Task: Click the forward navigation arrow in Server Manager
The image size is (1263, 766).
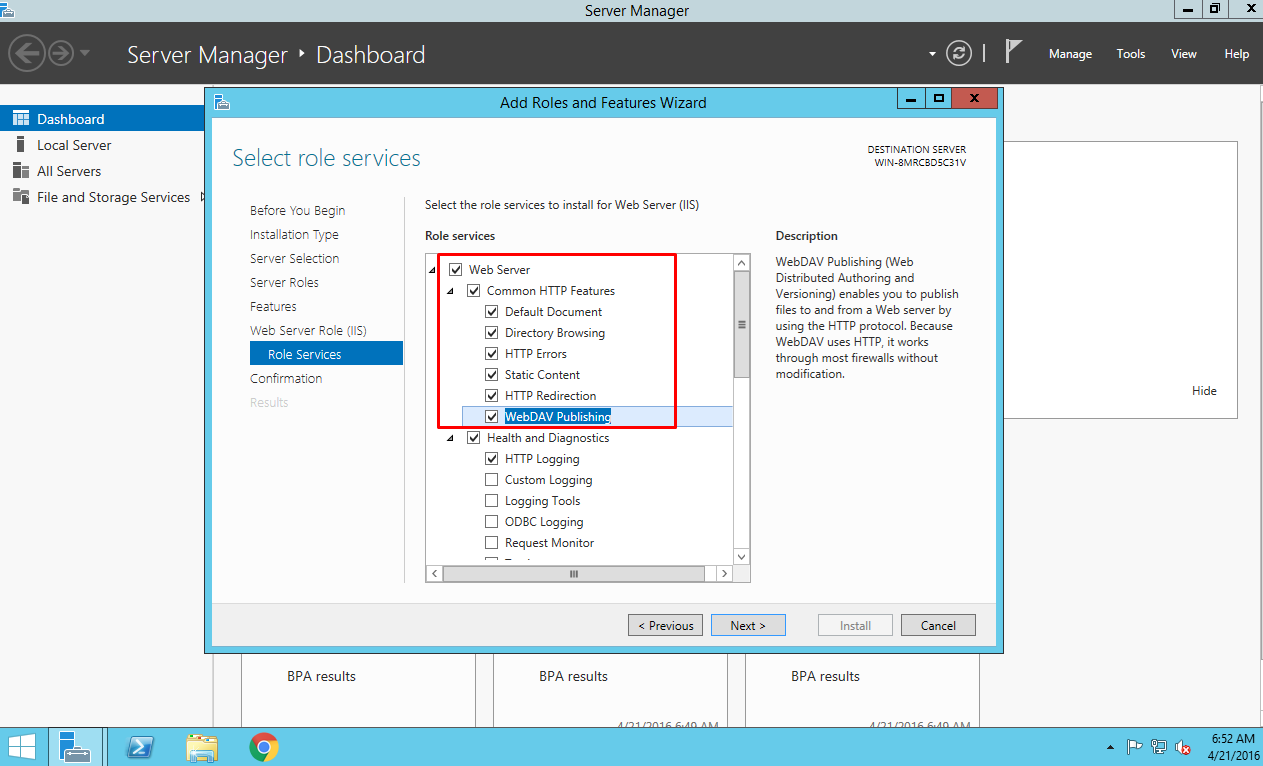Action: 60,53
